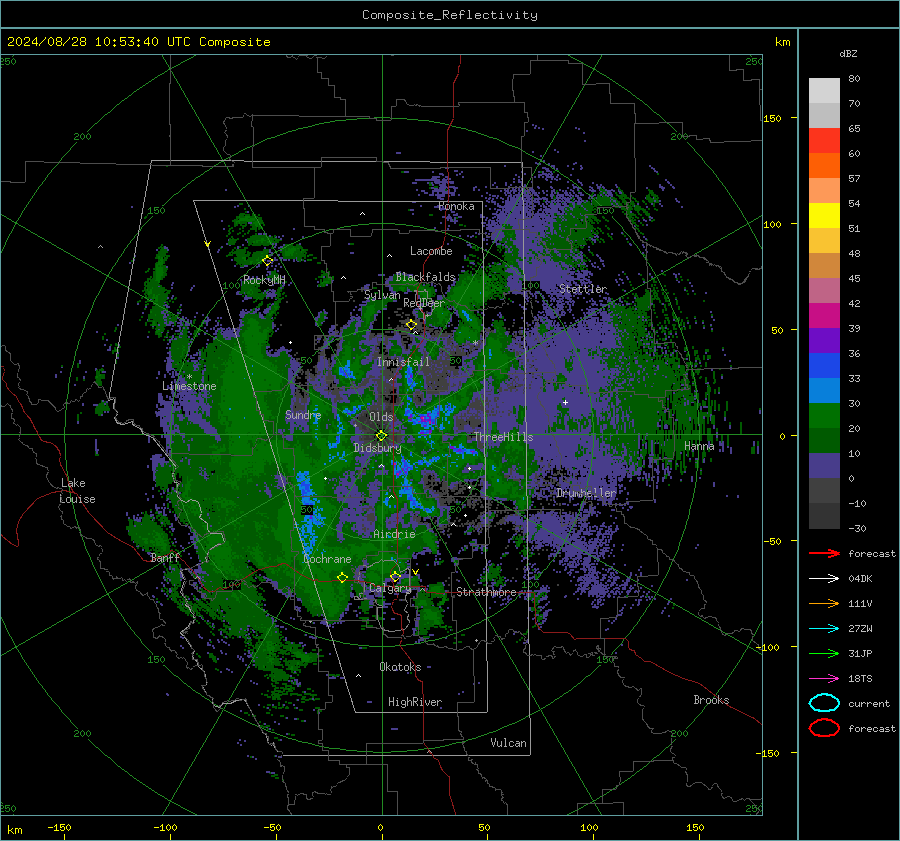Click the km unit label at top right
This screenshot has height=841, width=900.
tap(782, 42)
